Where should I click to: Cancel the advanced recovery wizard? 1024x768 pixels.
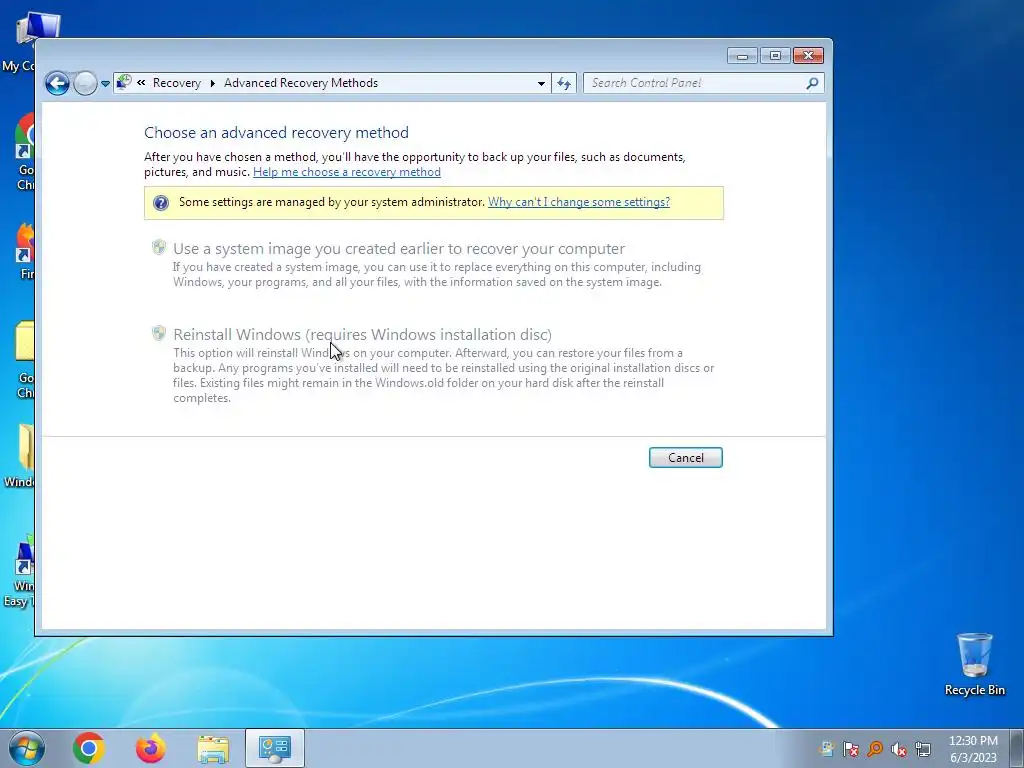pyautogui.click(x=686, y=458)
